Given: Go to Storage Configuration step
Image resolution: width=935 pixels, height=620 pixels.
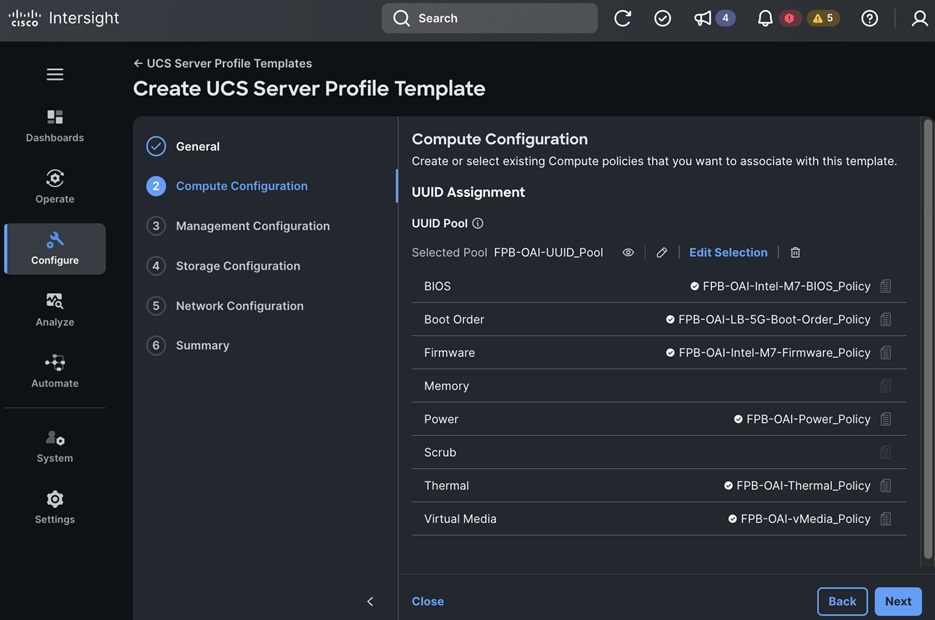Looking at the screenshot, I should (223, 266).
